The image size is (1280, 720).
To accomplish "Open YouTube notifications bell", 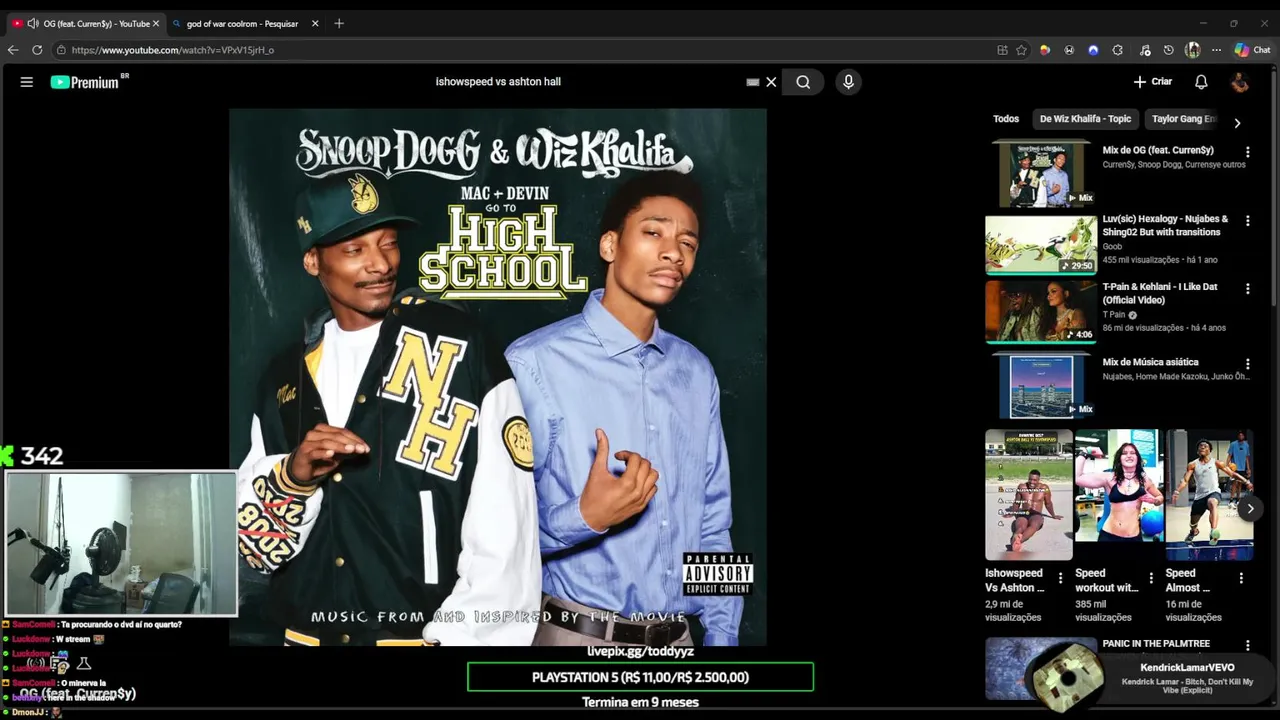I will click(x=1201, y=82).
